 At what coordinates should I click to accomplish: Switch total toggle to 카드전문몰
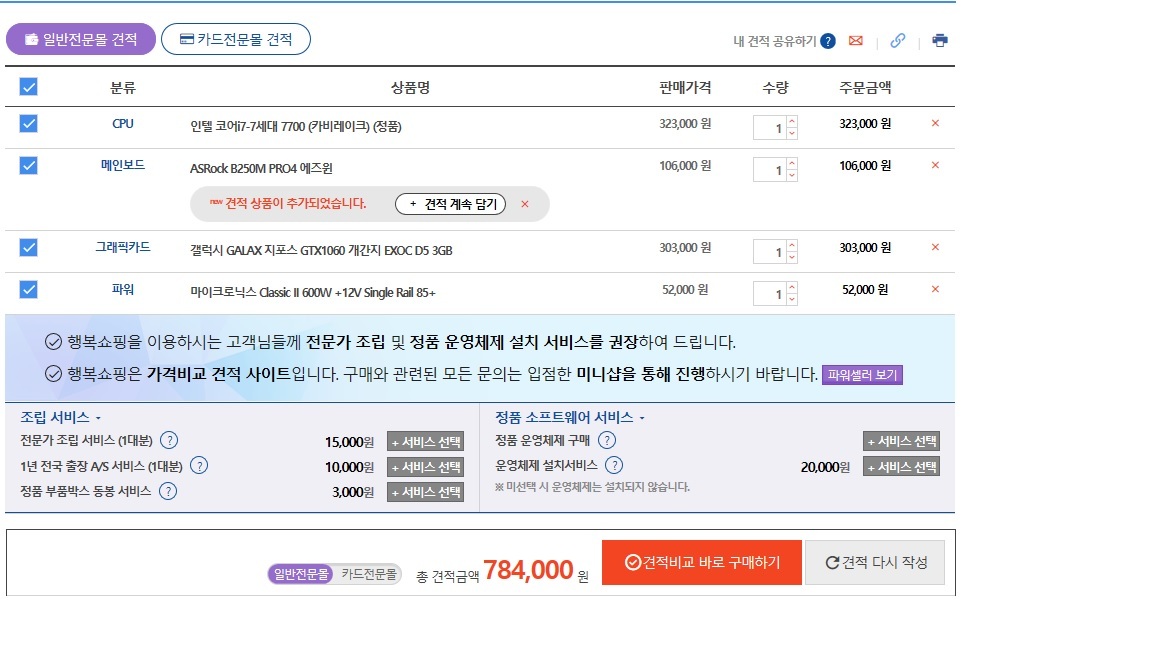368,574
